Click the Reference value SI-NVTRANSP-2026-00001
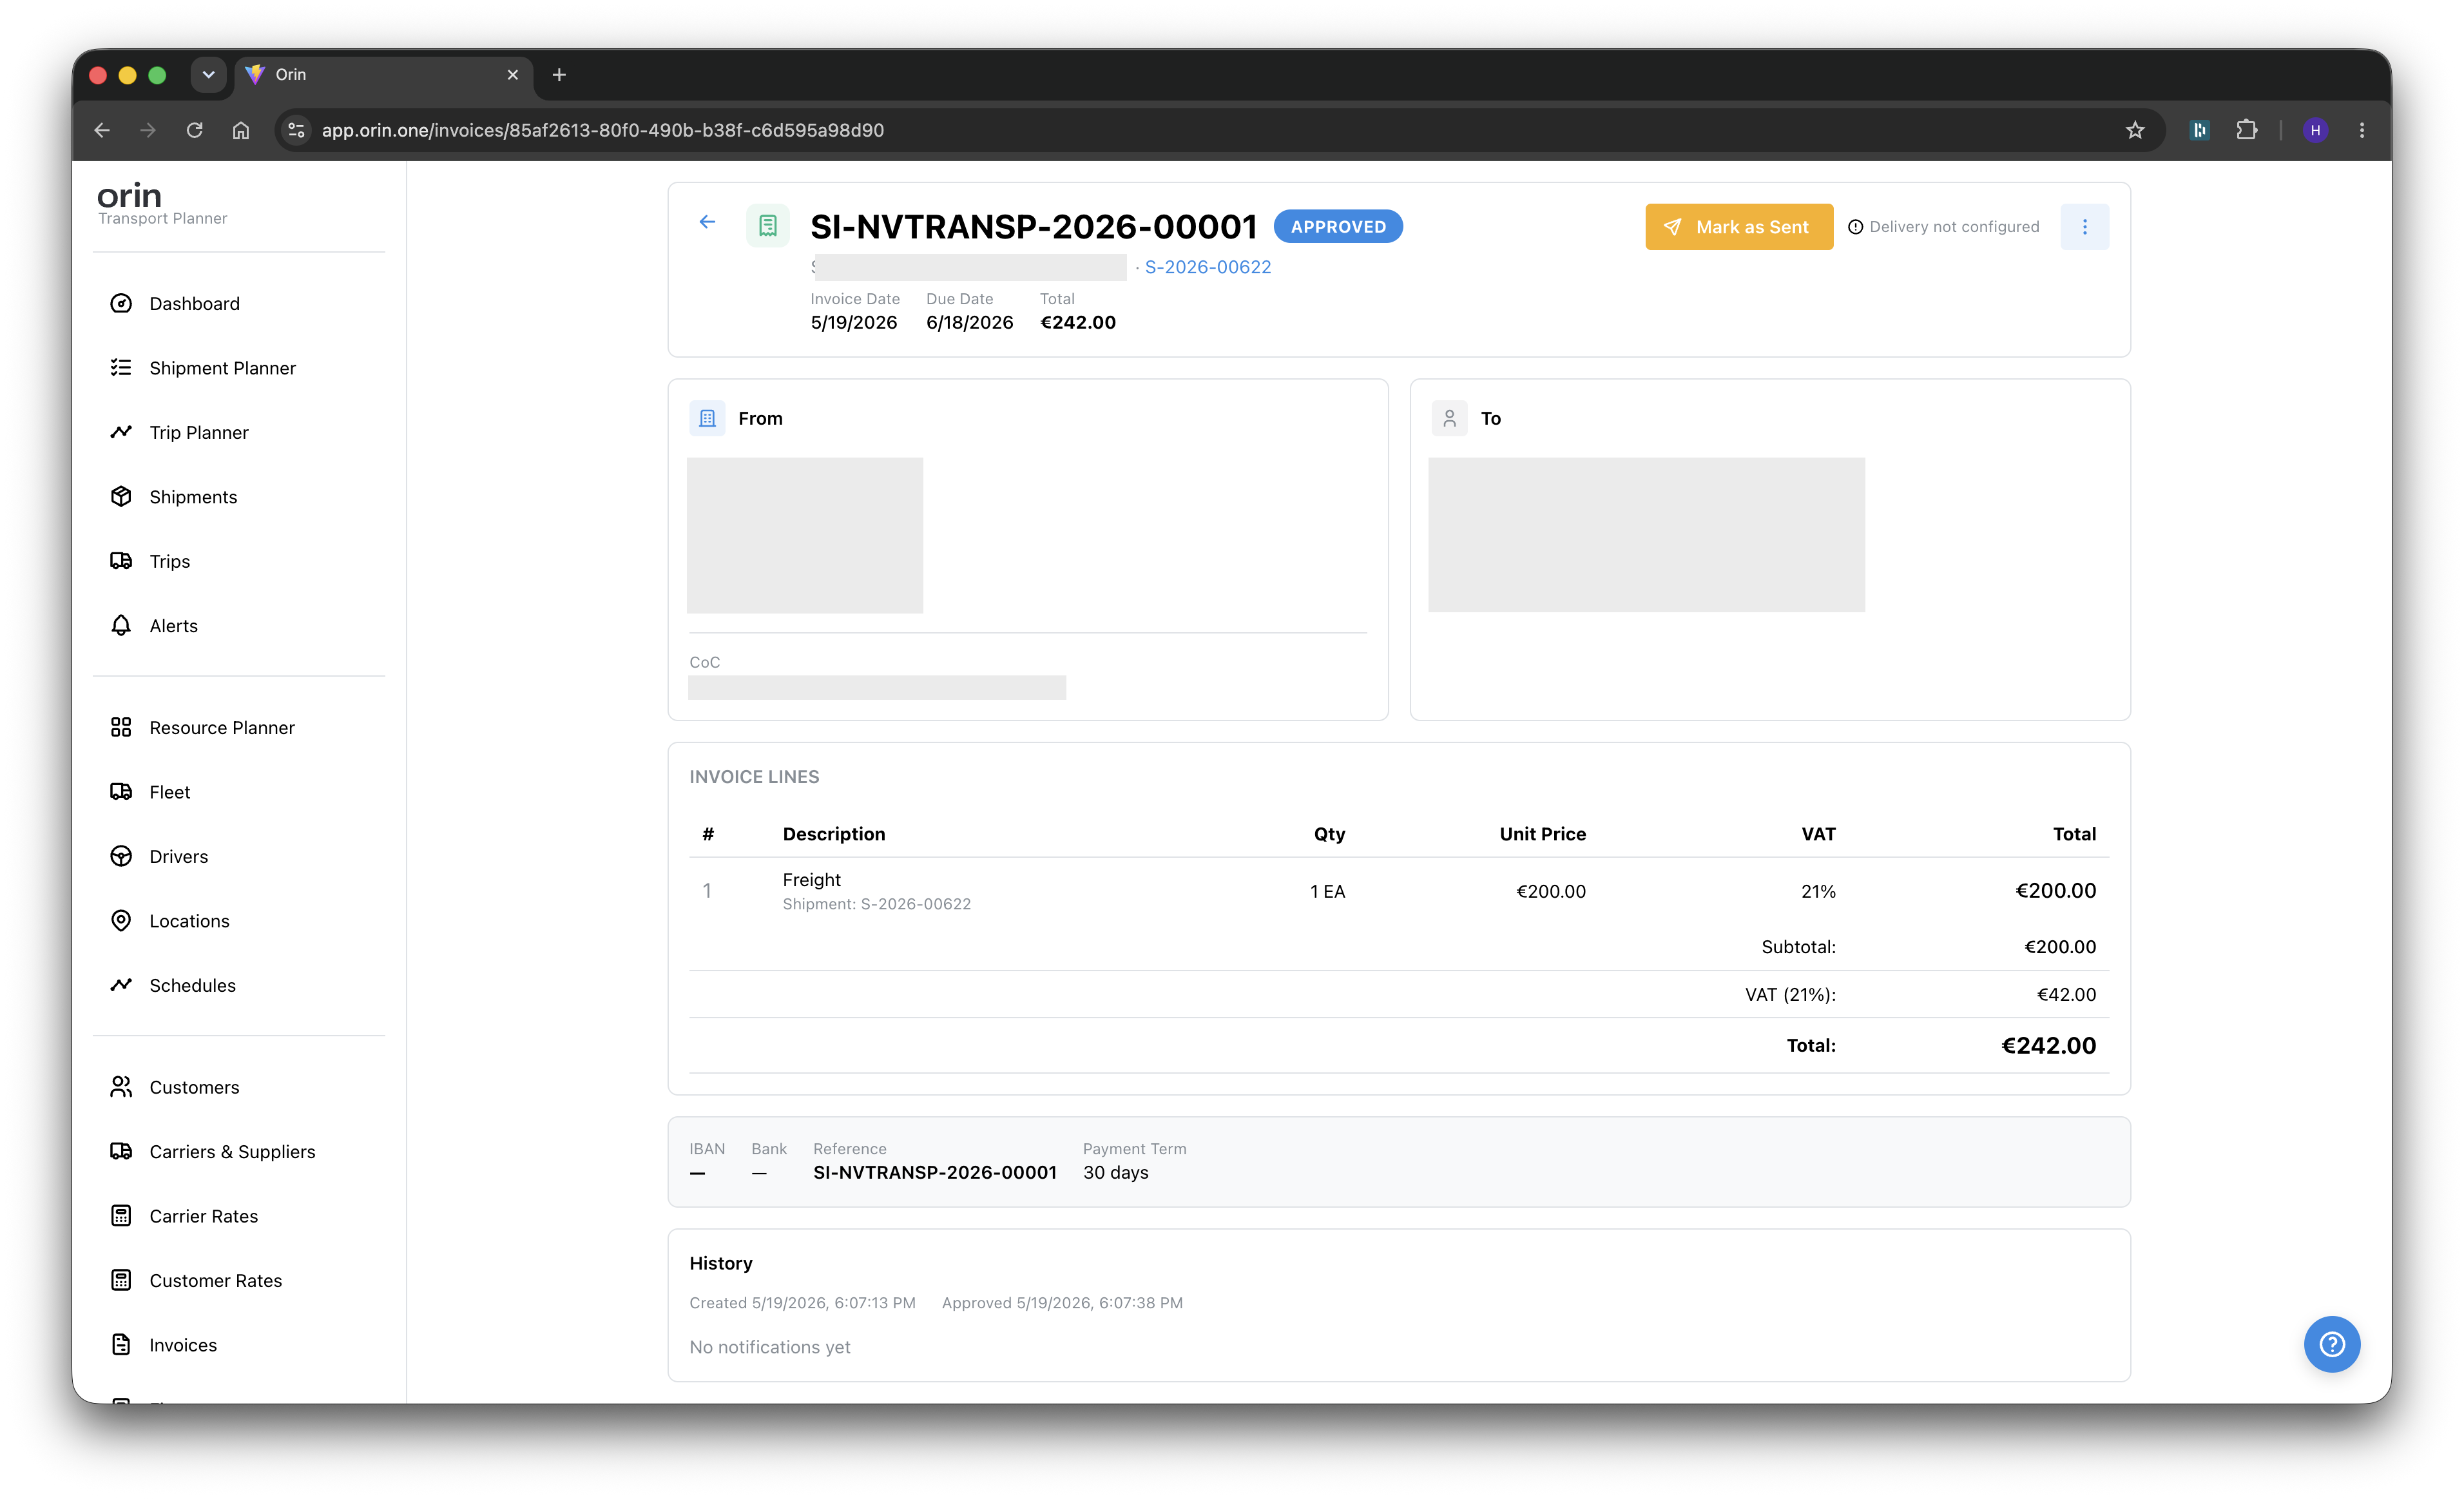 pyautogui.click(x=935, y=1172)
